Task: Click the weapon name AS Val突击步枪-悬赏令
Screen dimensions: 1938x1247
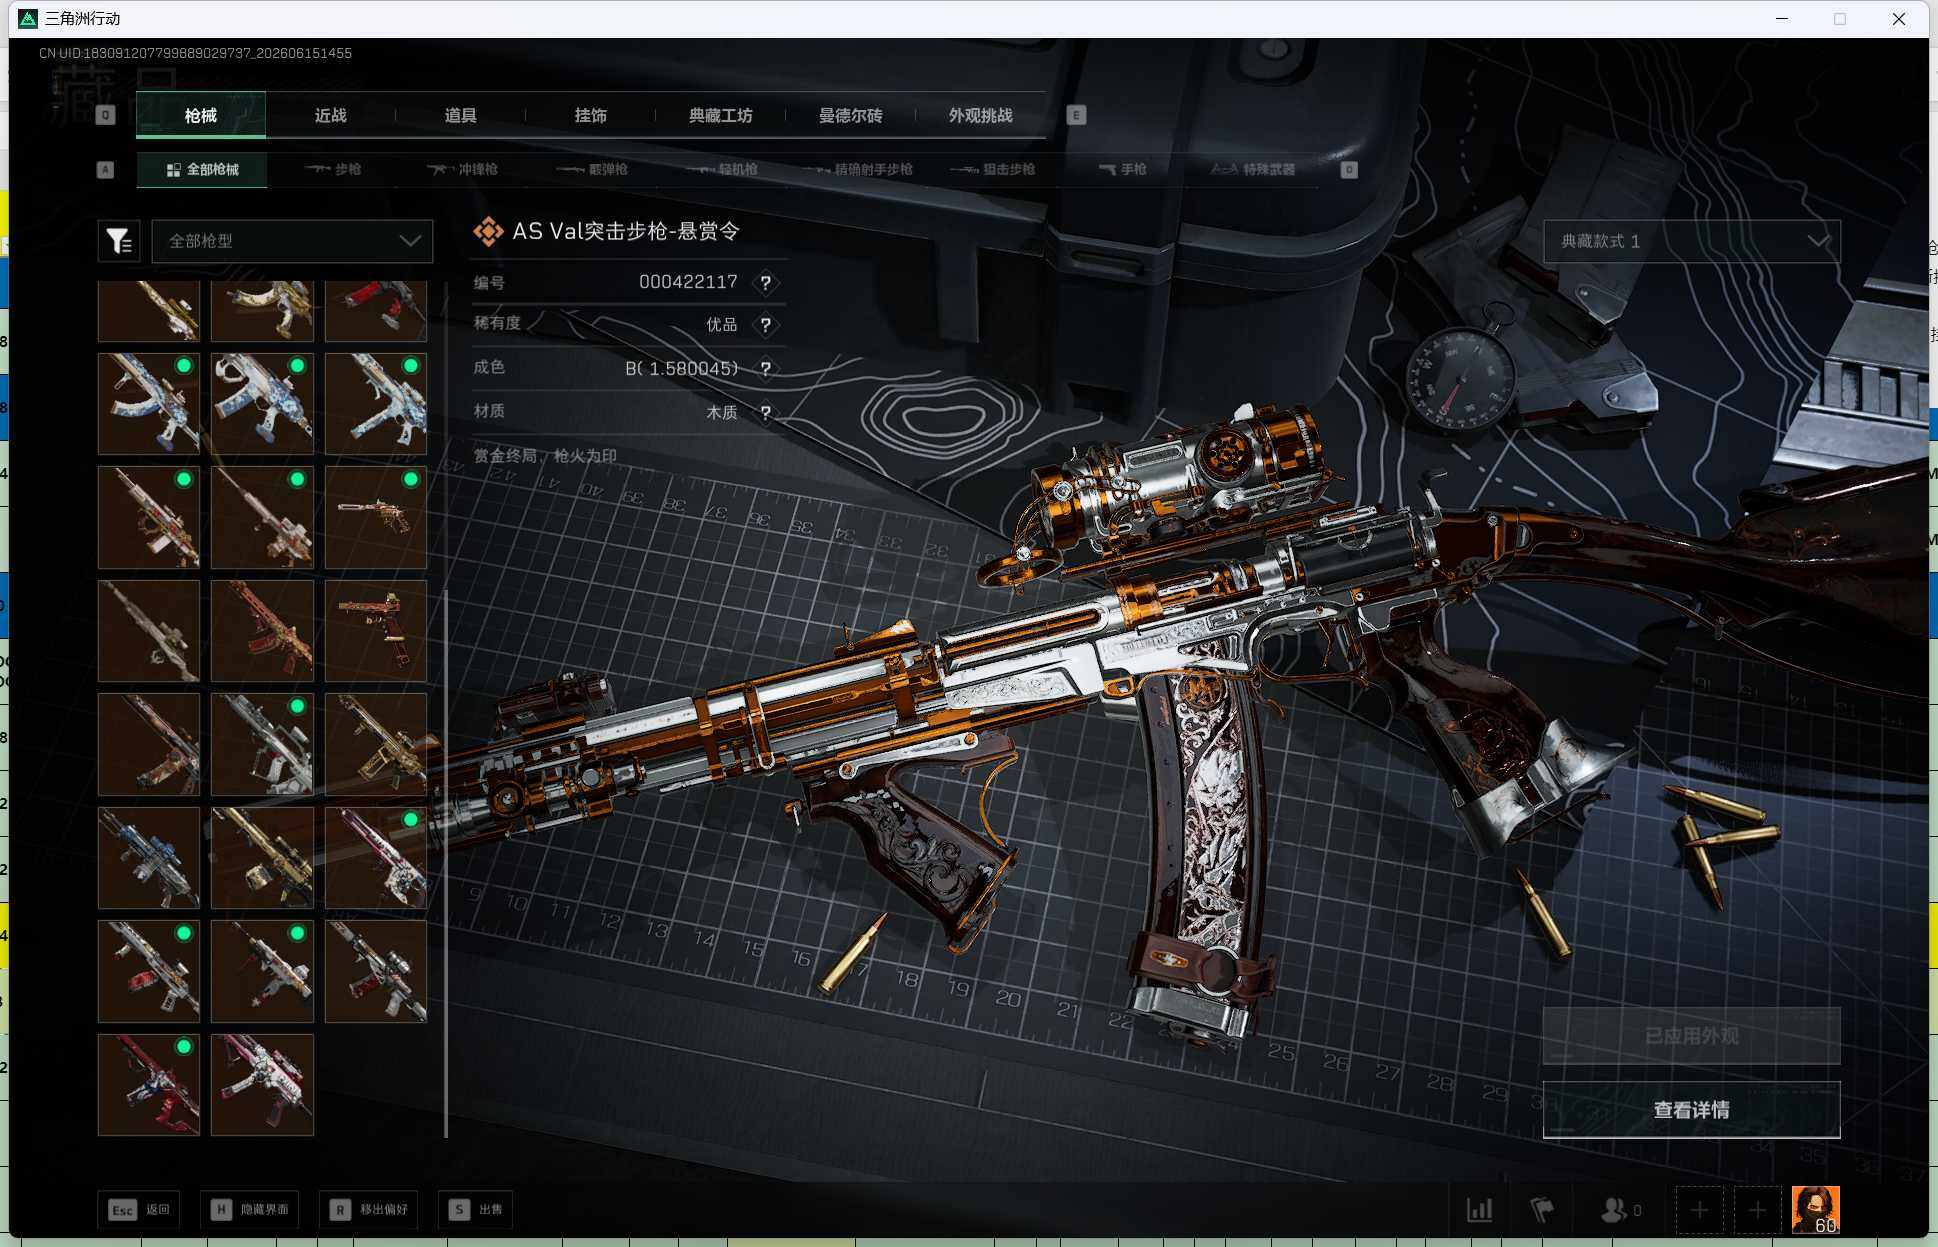Action: (626, 232)
